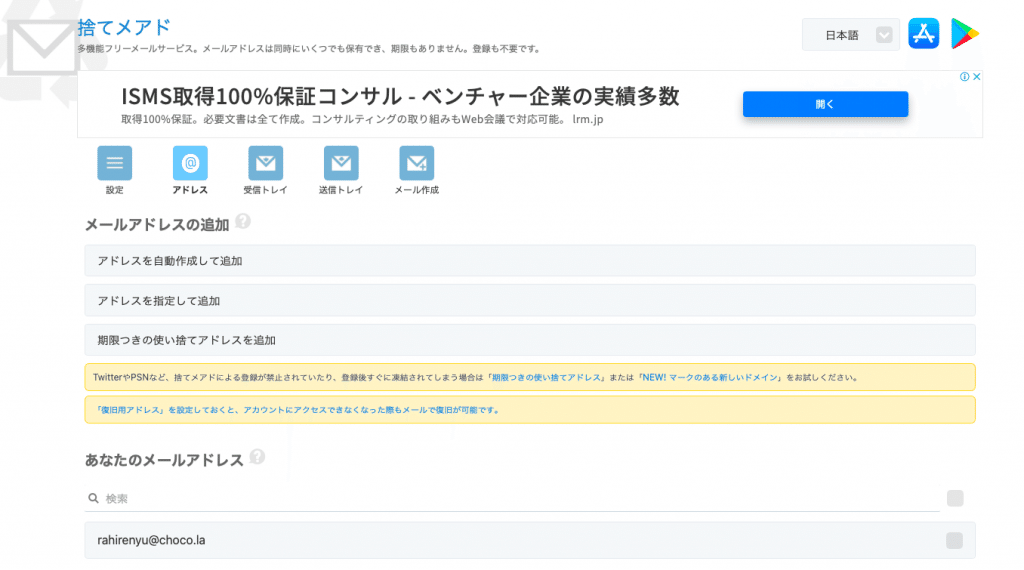The image size is (1024, 570).
Task: Toggle the select-all checkbox beside search bar
Action: coord(954,498)
